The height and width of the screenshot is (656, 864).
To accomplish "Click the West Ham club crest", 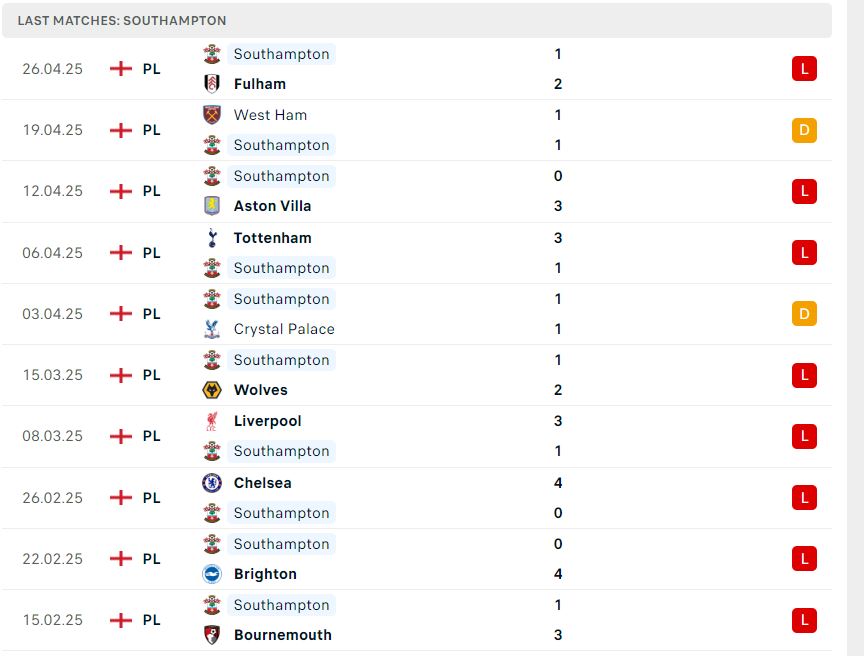I will [x=212, y=115].
